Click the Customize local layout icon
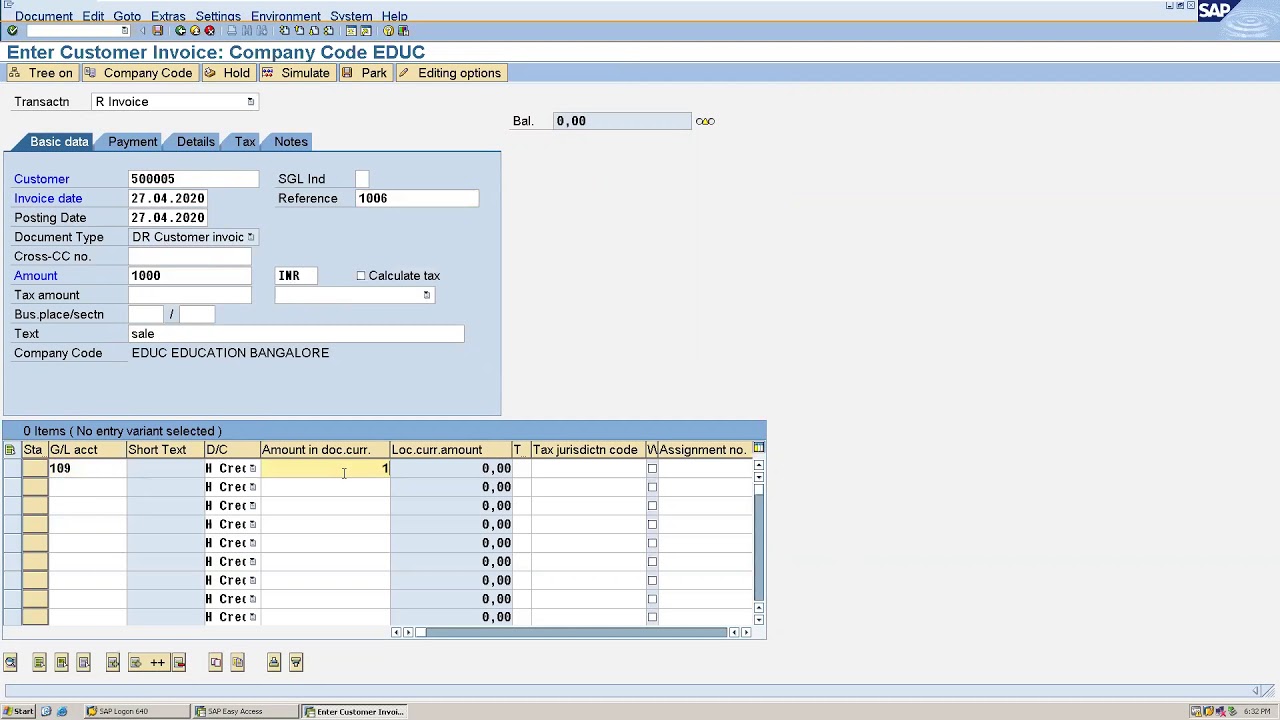This screenshot has width=1280, height=720. tap(403, 30)
